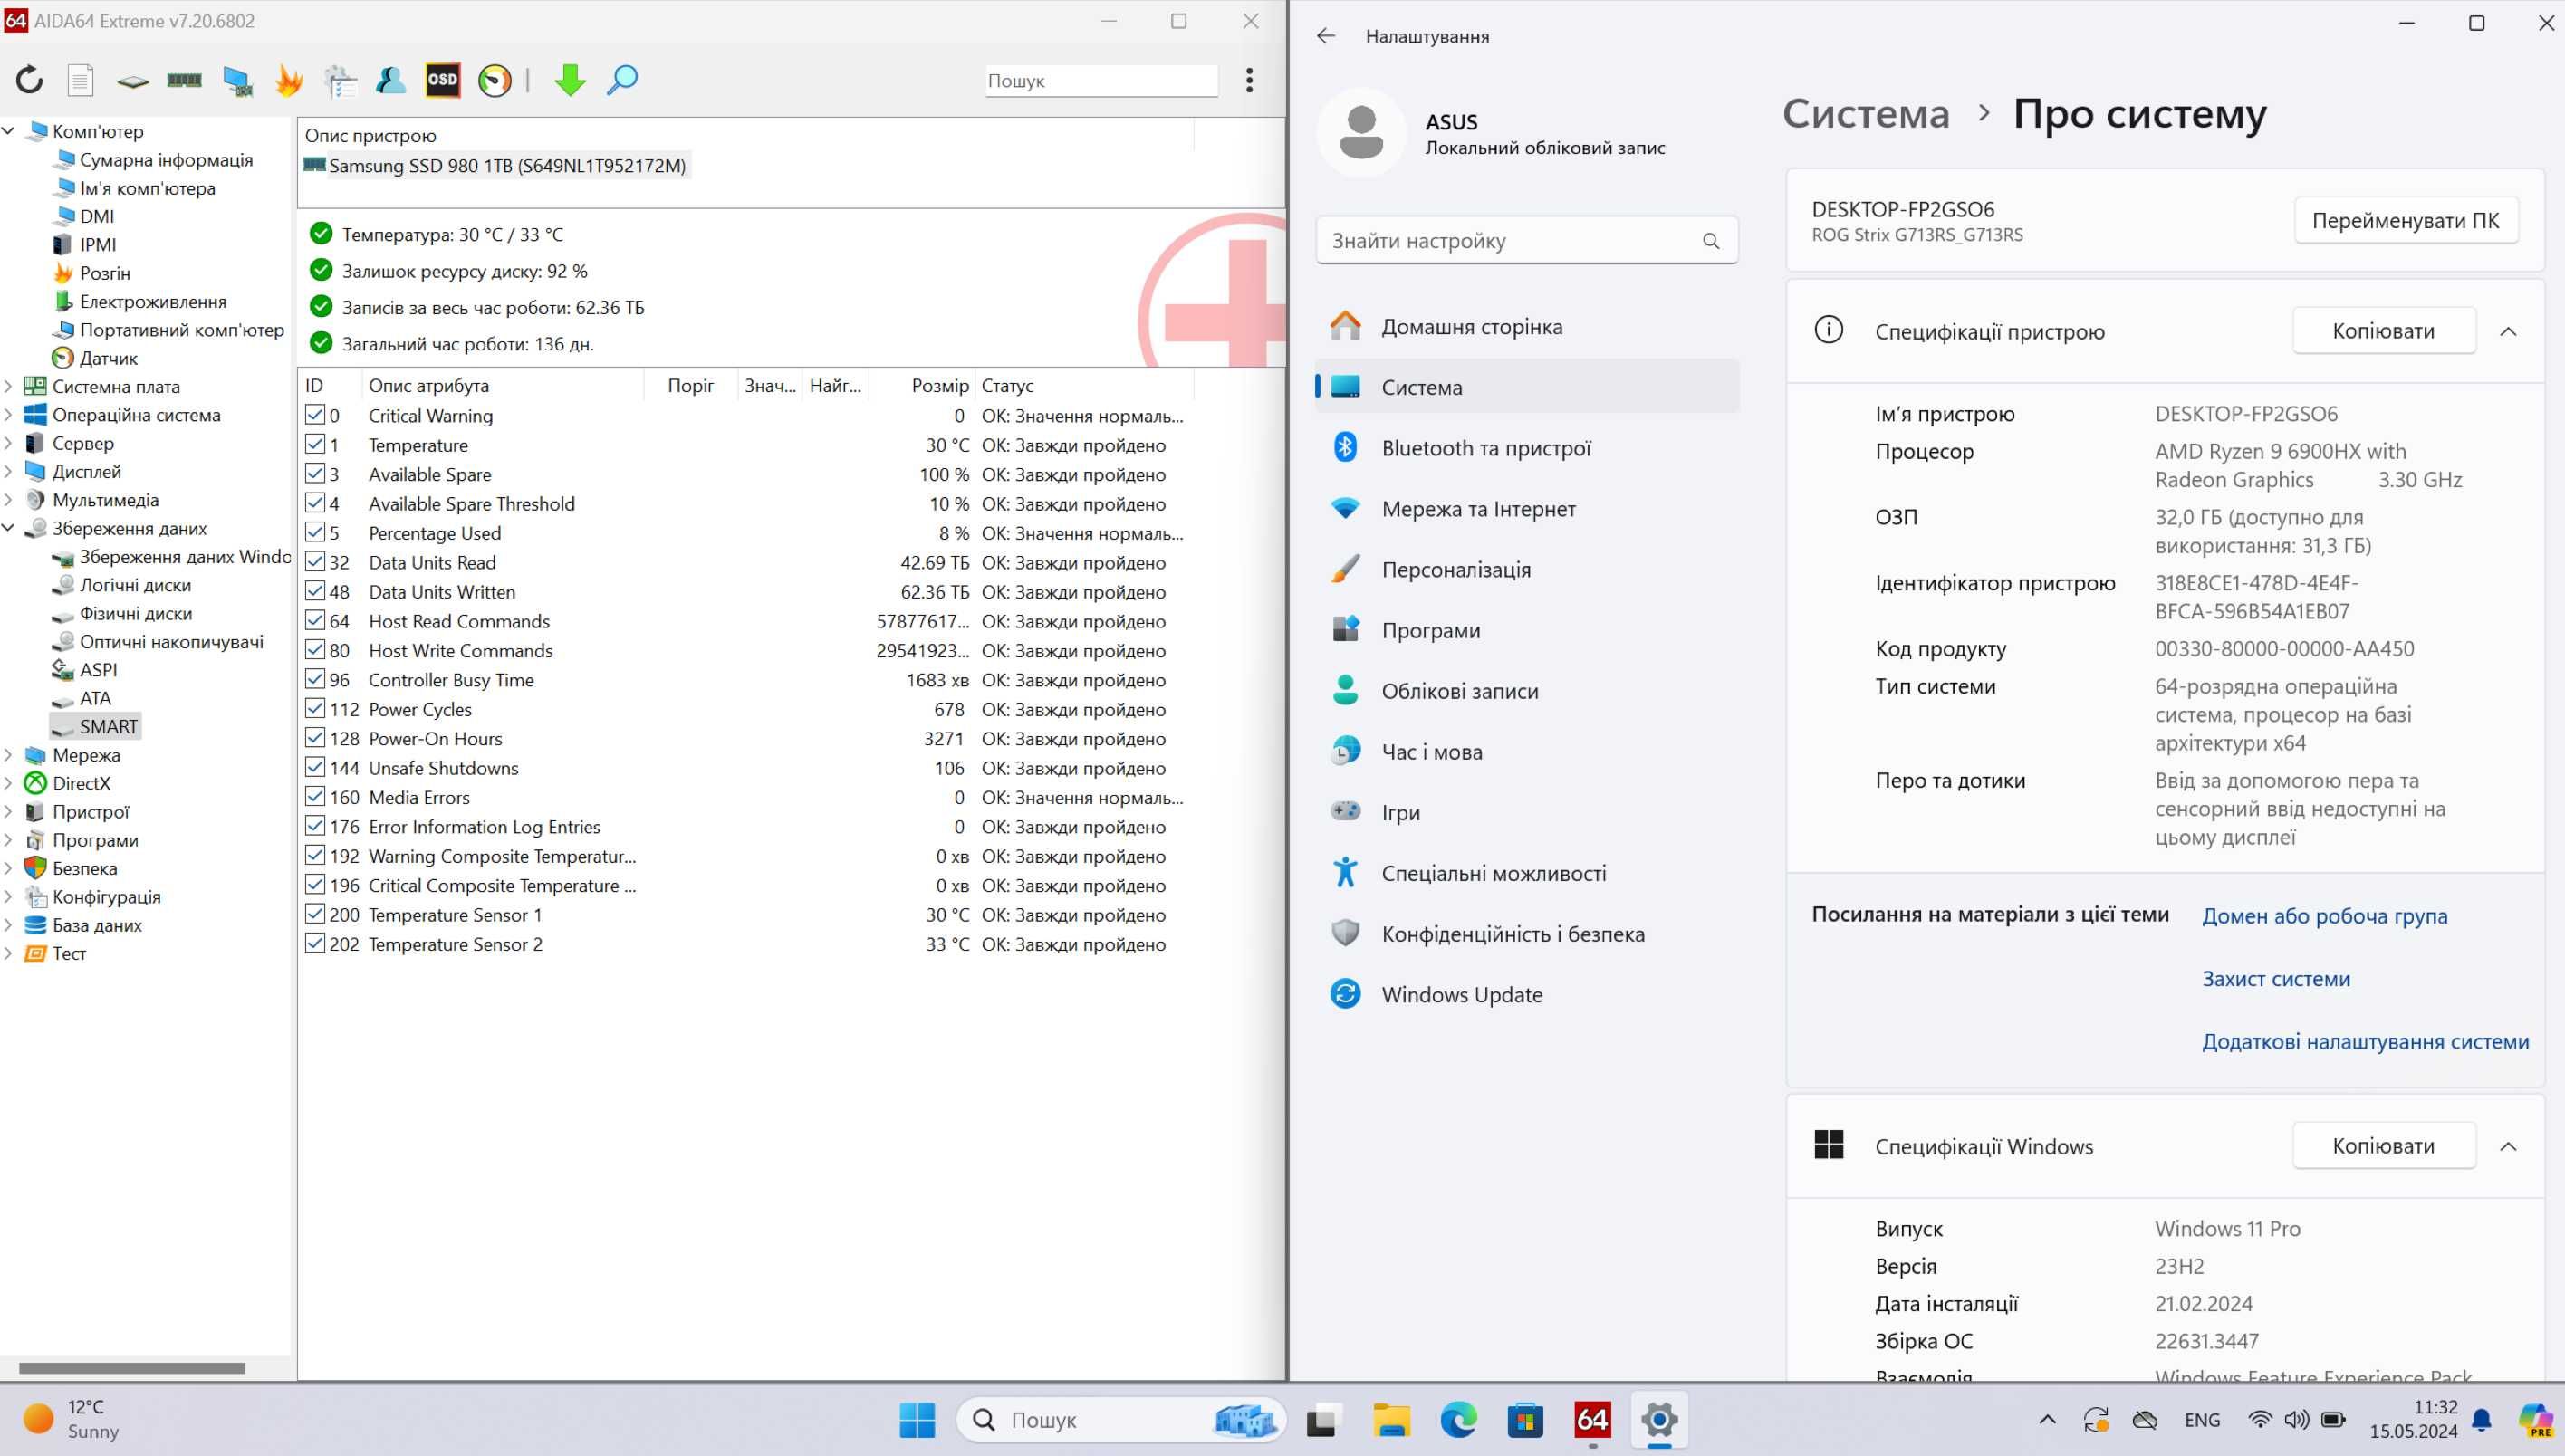Expand the Безпека tree node

9,868
